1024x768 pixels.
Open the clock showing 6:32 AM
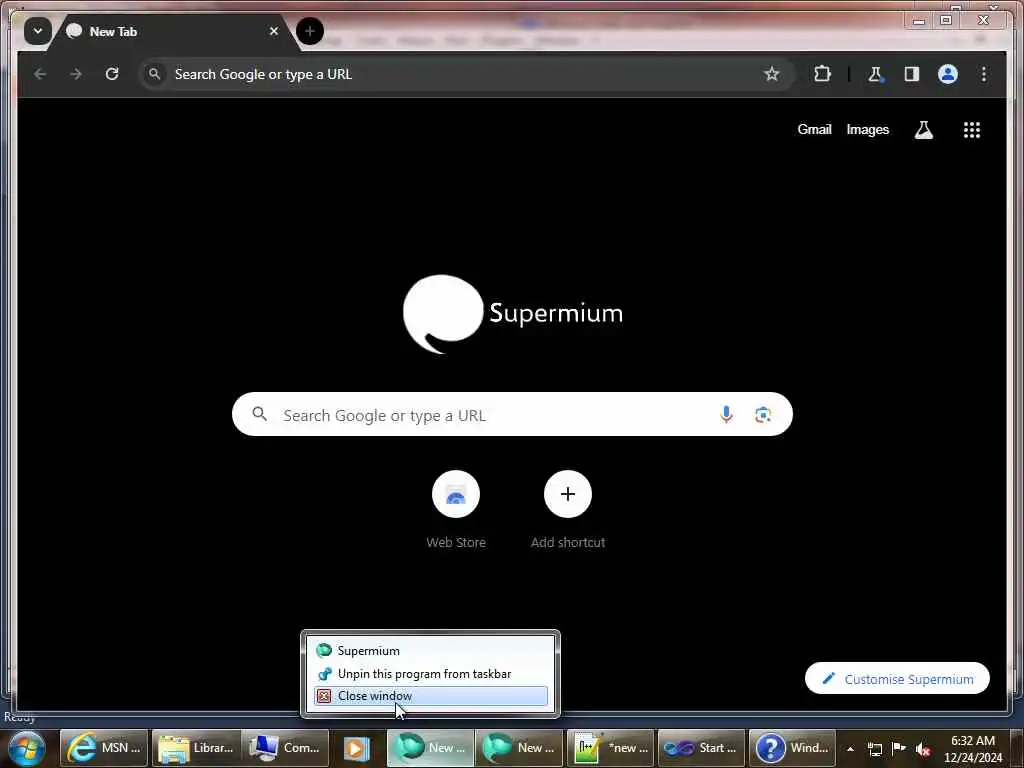[973, 749]
